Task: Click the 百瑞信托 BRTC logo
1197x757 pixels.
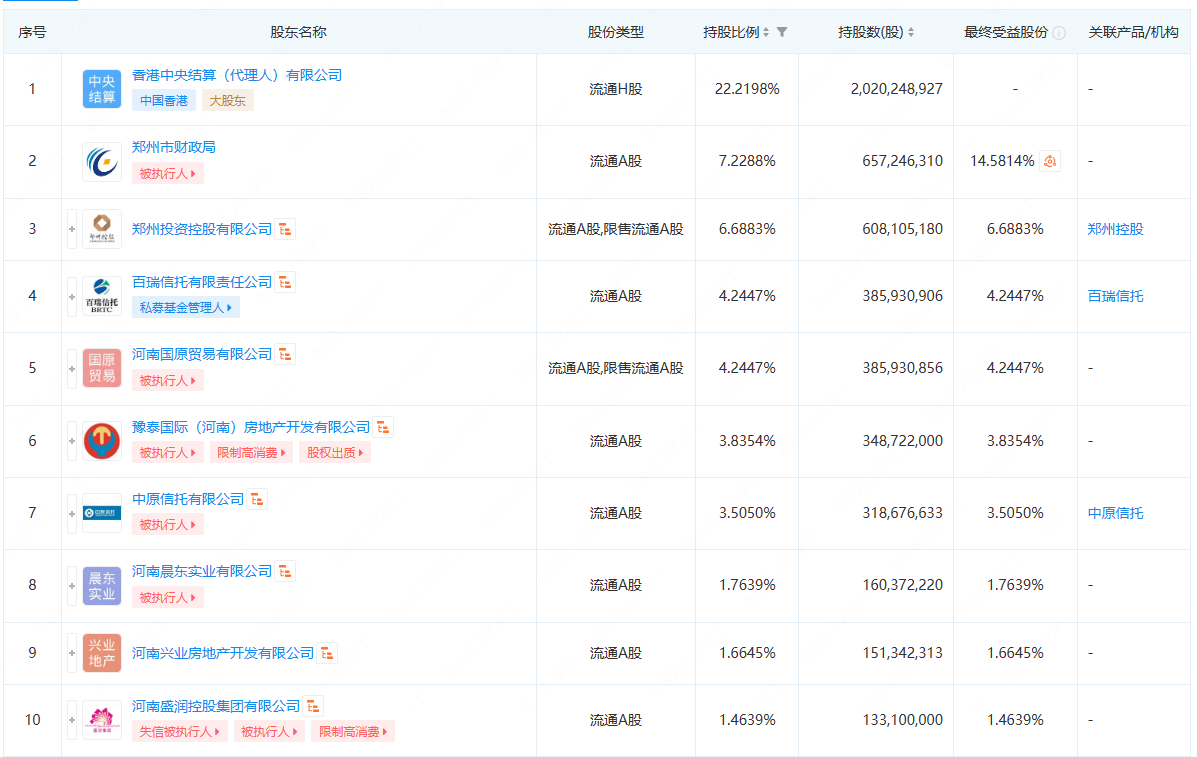Action: point(102,296)
